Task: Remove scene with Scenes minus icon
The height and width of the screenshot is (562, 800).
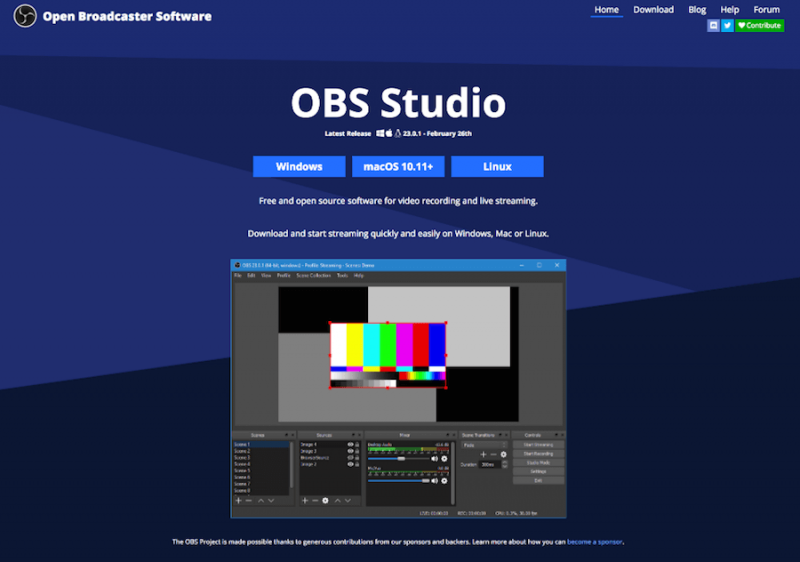Action: (248, 501)
